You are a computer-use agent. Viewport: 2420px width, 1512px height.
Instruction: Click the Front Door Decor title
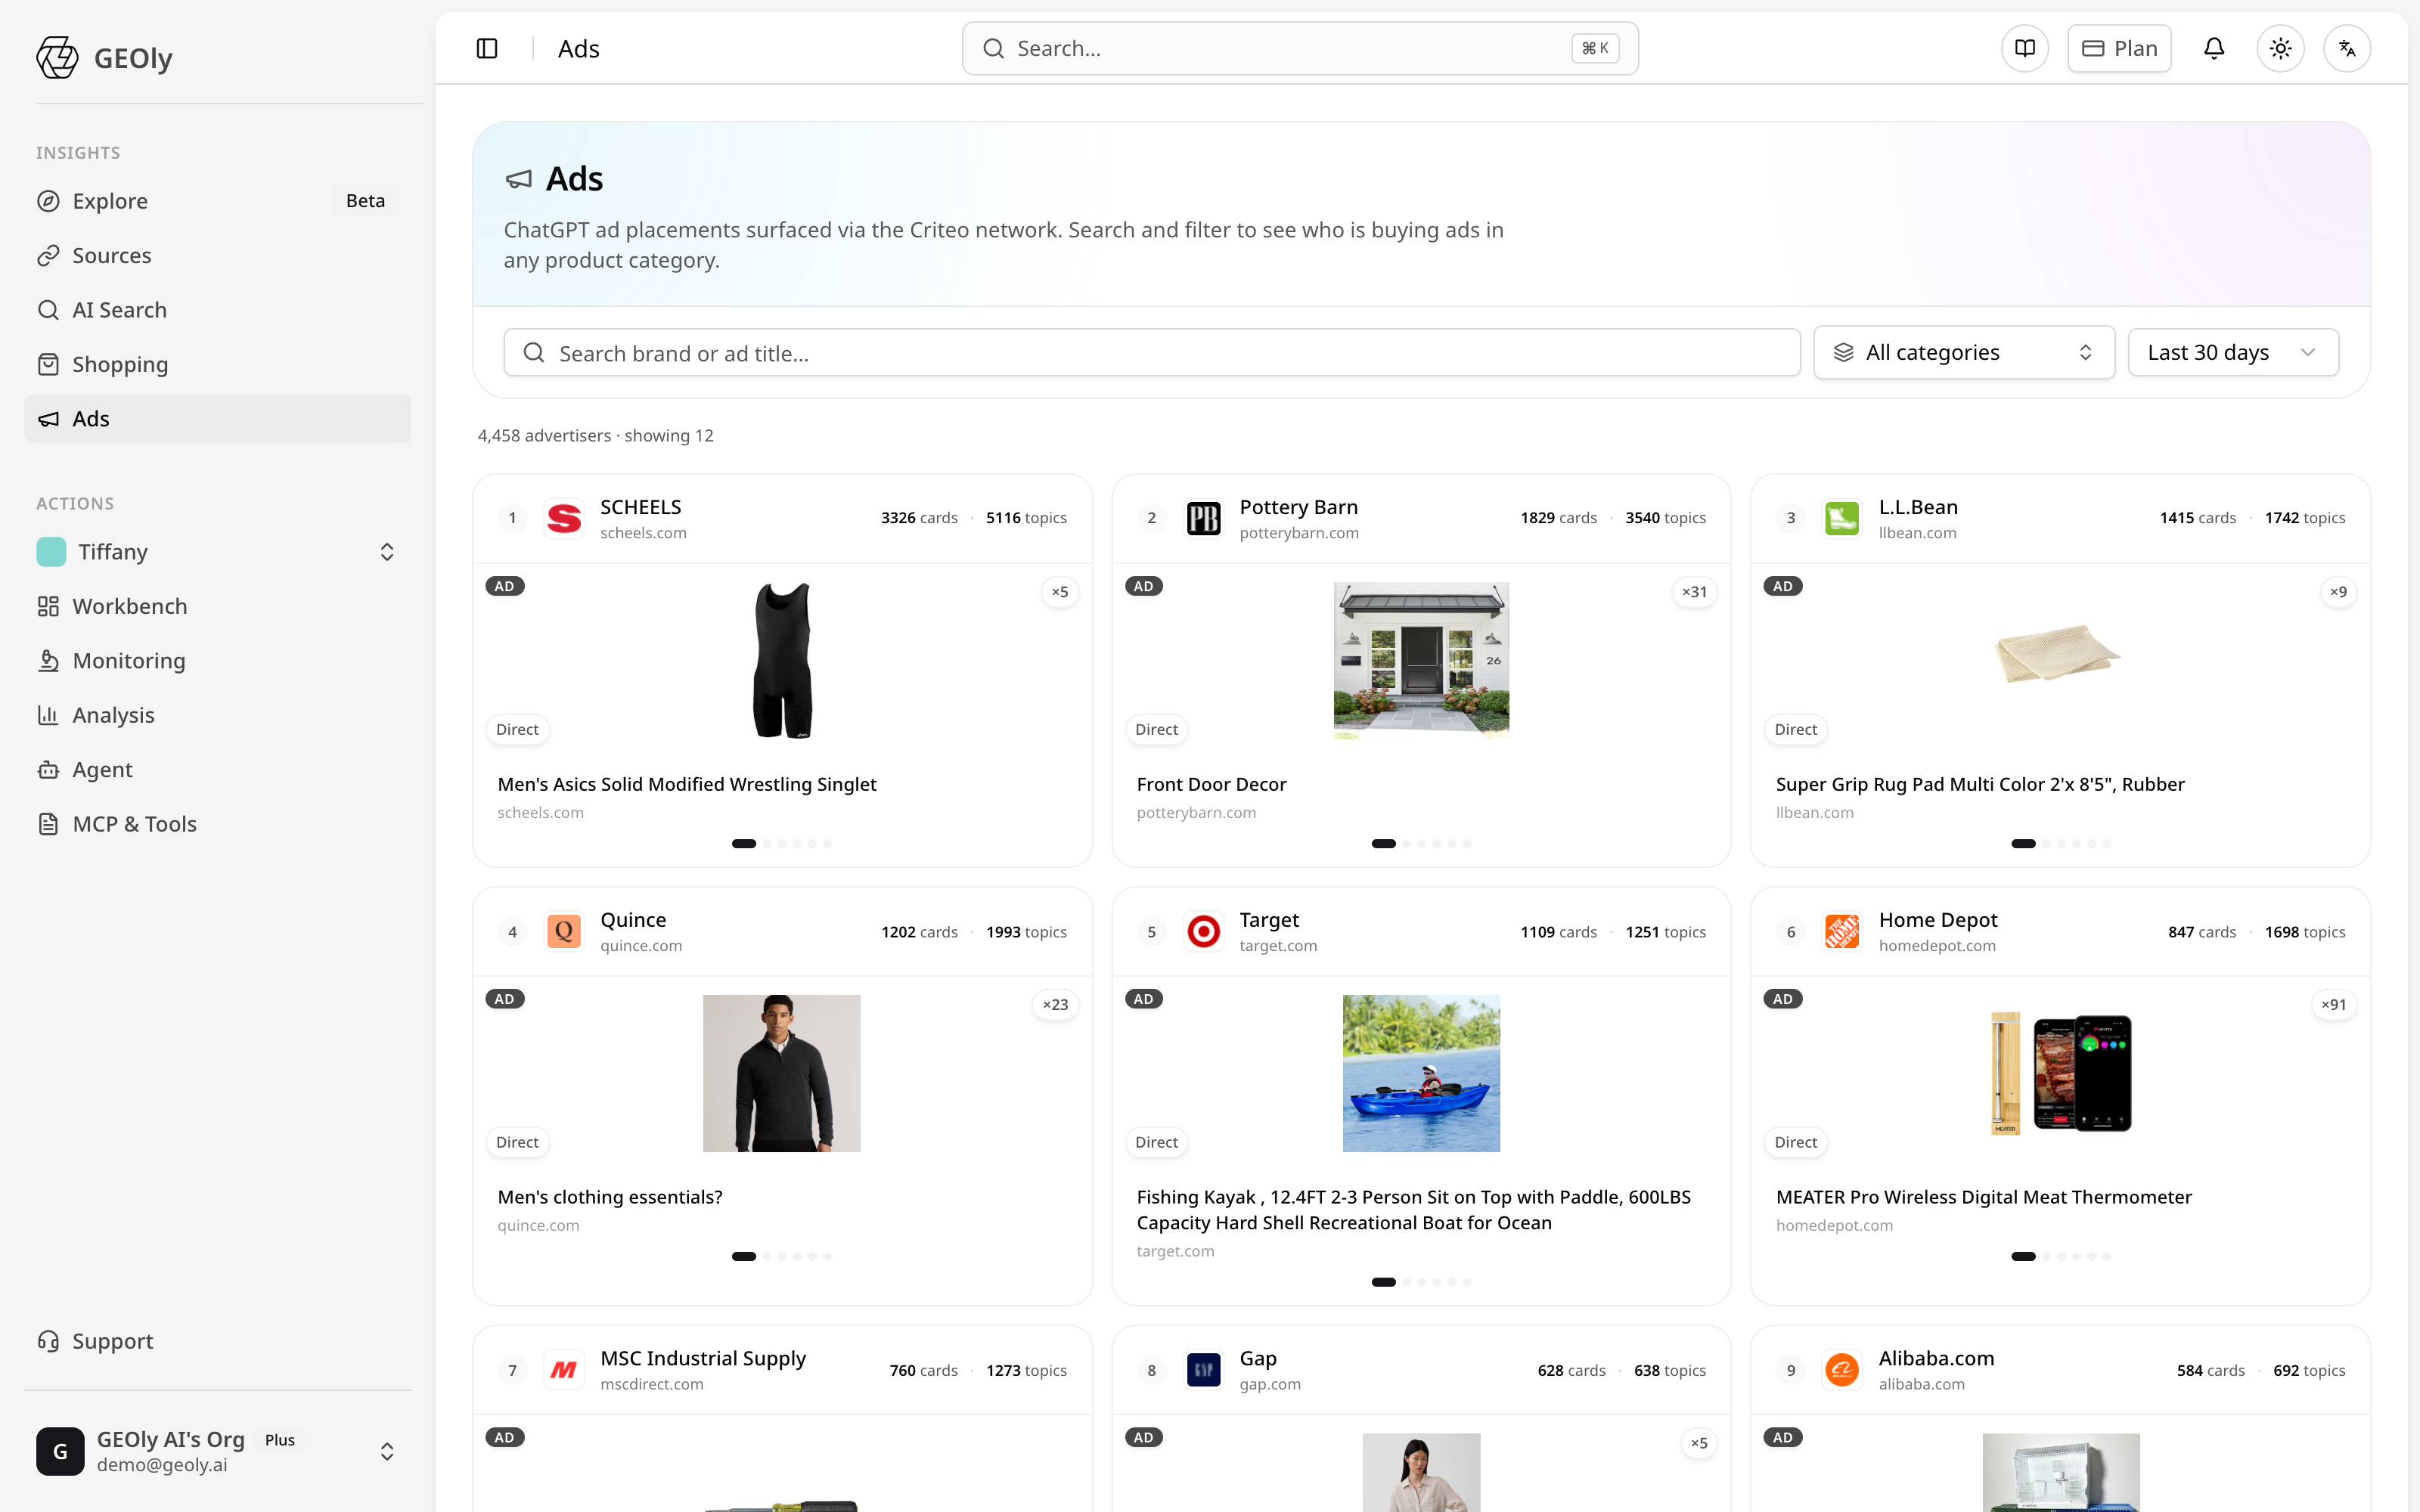click(x=1211, y=784)
